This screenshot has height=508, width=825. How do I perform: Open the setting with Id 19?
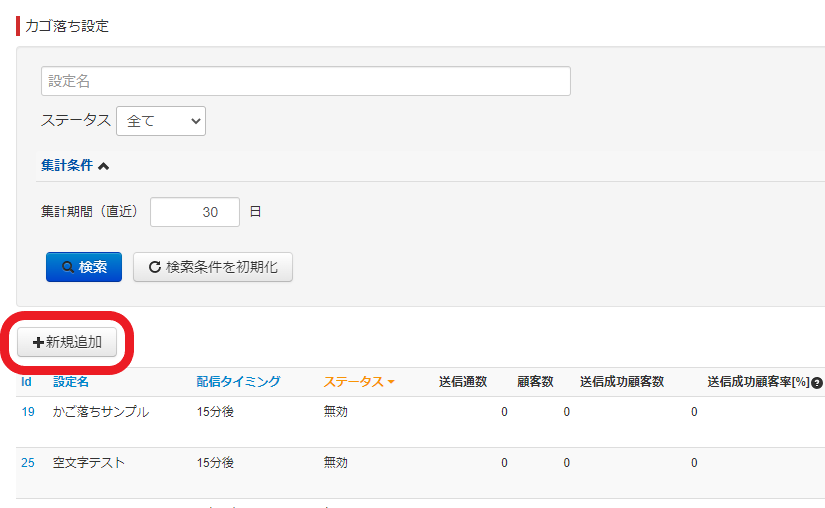[28, 412]
